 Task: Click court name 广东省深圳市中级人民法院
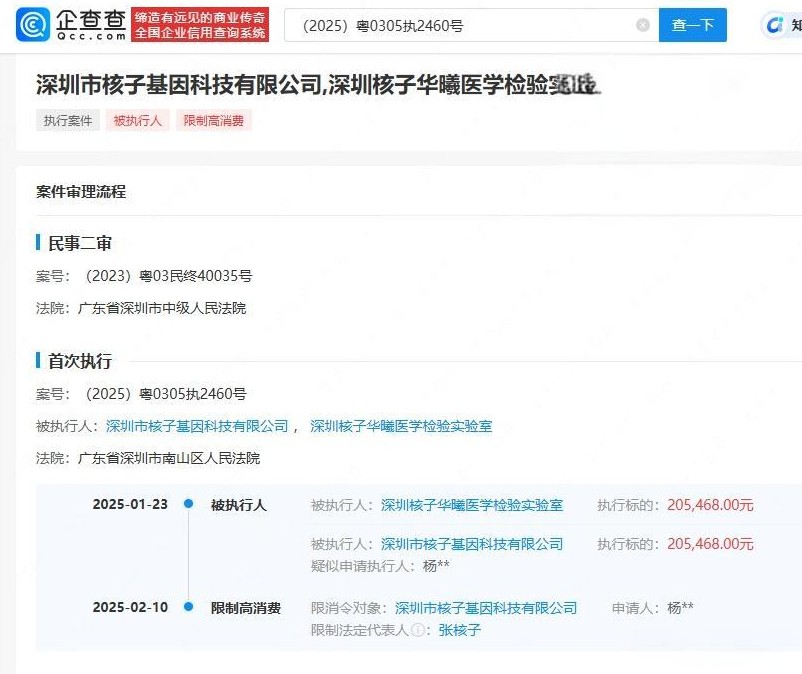point(162,308)
